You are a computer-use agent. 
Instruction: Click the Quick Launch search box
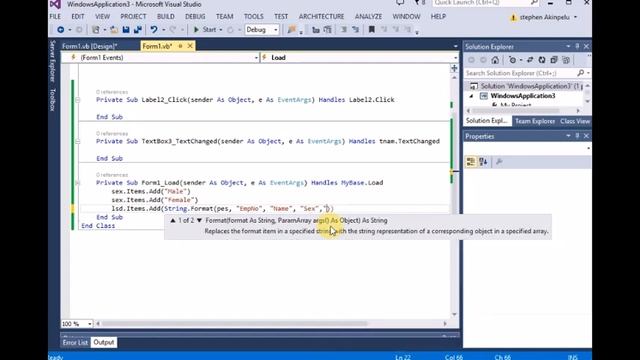(486, 3)
